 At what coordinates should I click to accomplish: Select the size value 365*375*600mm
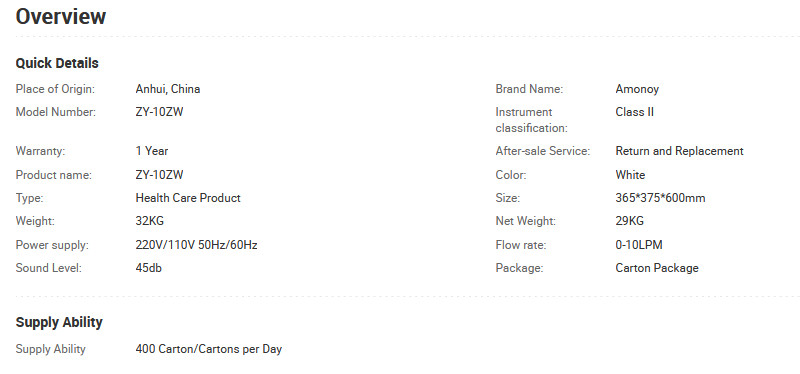coord(660,198)
